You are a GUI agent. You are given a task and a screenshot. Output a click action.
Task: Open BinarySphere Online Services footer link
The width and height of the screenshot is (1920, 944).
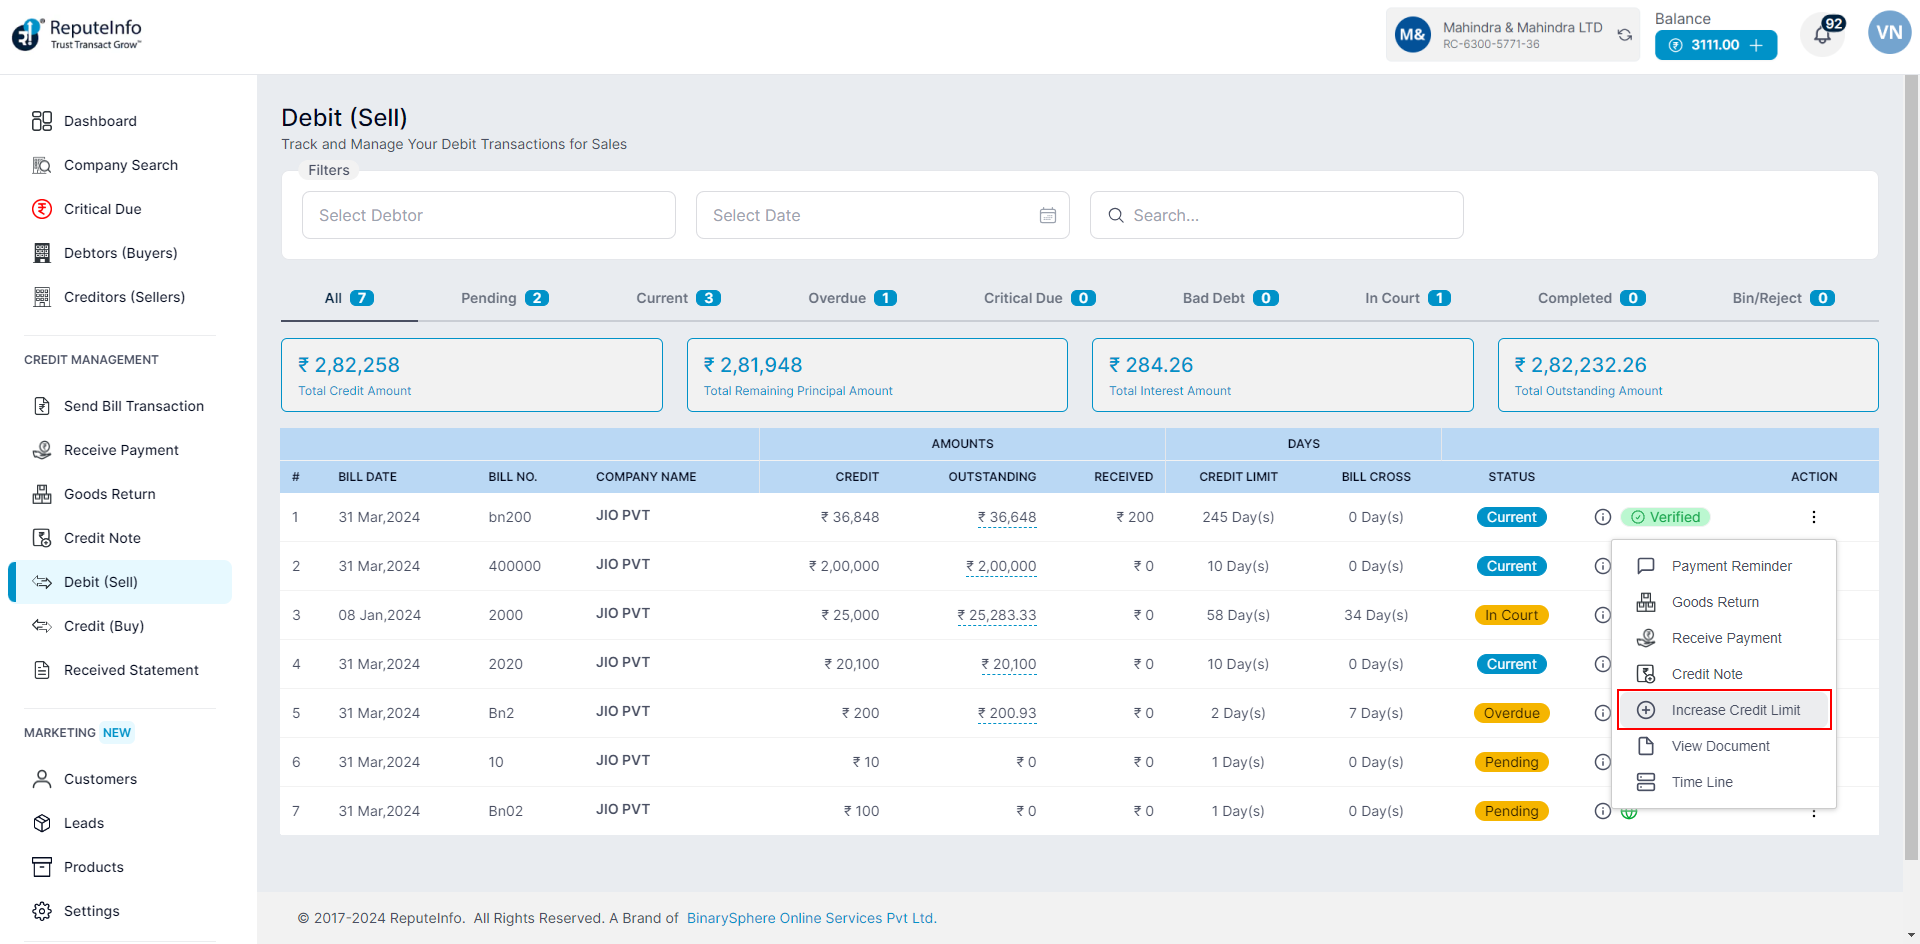tap(811, 918)
